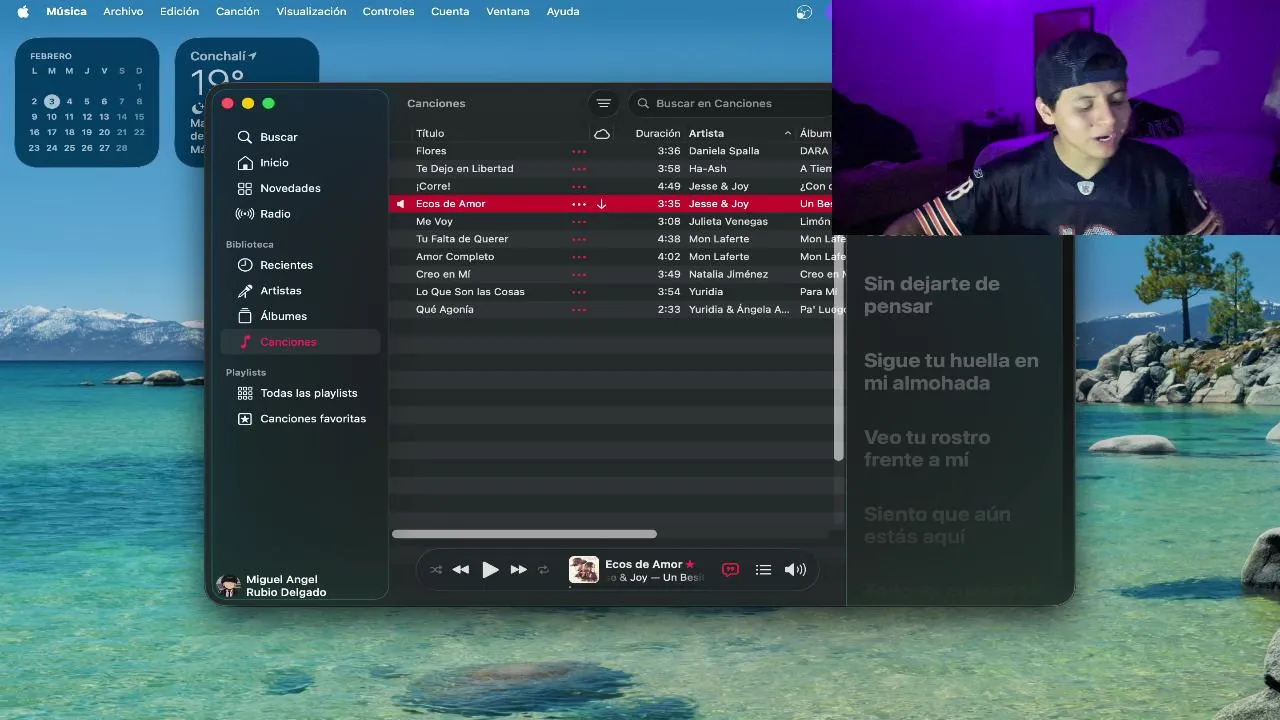The width and height of the screenshot is (1280, 720).
Task: Start playback with the play button
Action: (x=490, y=570)
